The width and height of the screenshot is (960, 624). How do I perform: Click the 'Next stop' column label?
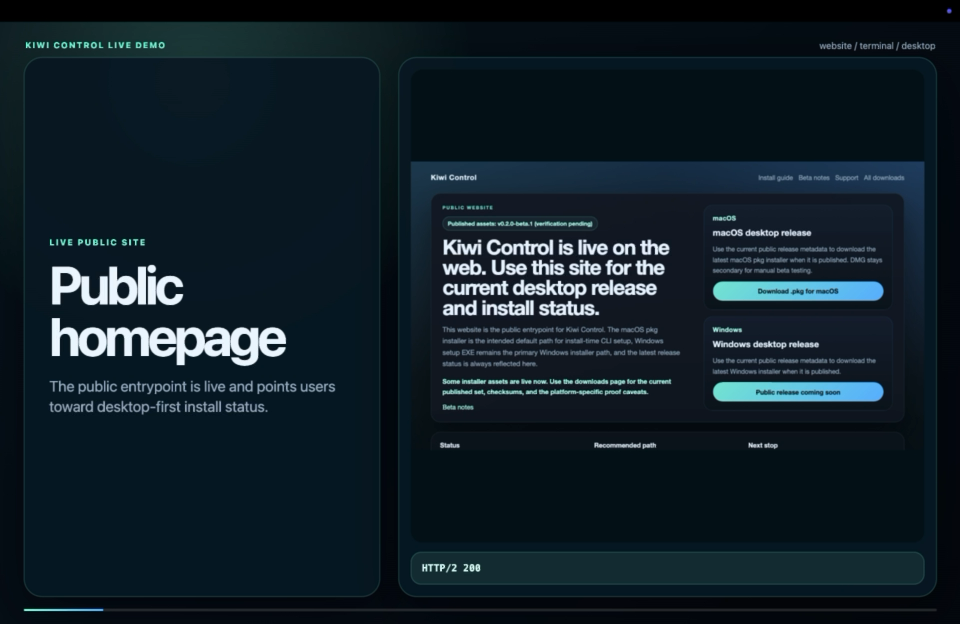coord(762,445)
